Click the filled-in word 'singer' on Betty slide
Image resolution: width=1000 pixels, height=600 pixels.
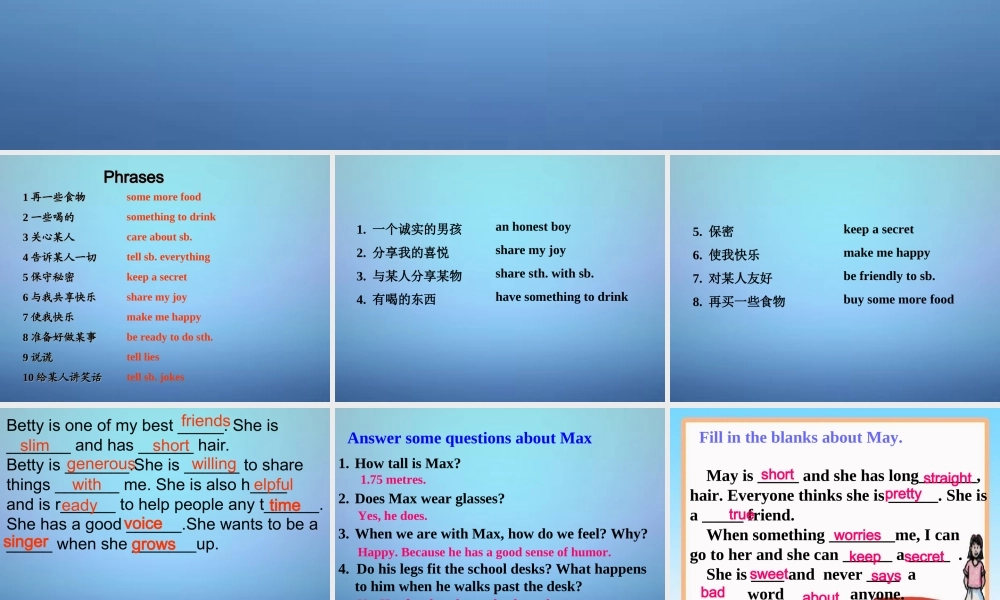26,543
